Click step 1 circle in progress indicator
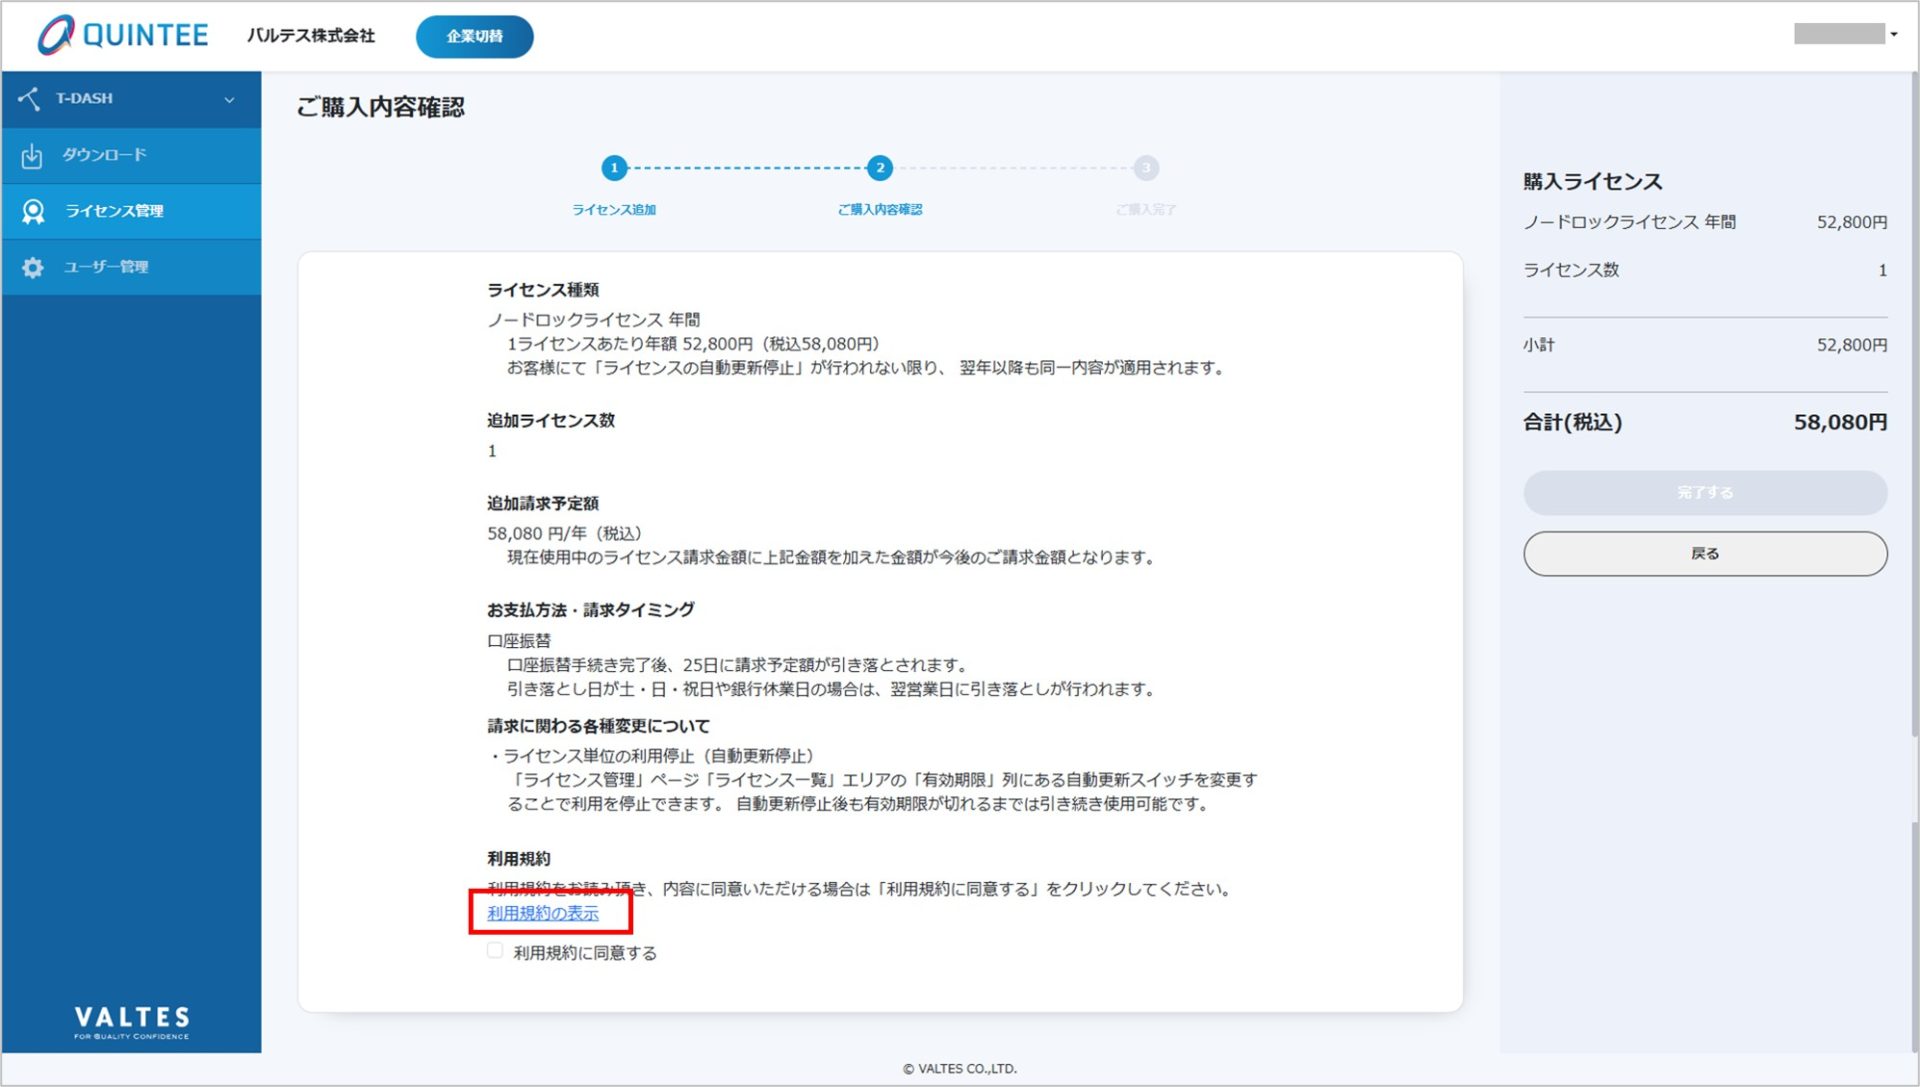This screenshot has width=1920, height=1087. [614, 168]
